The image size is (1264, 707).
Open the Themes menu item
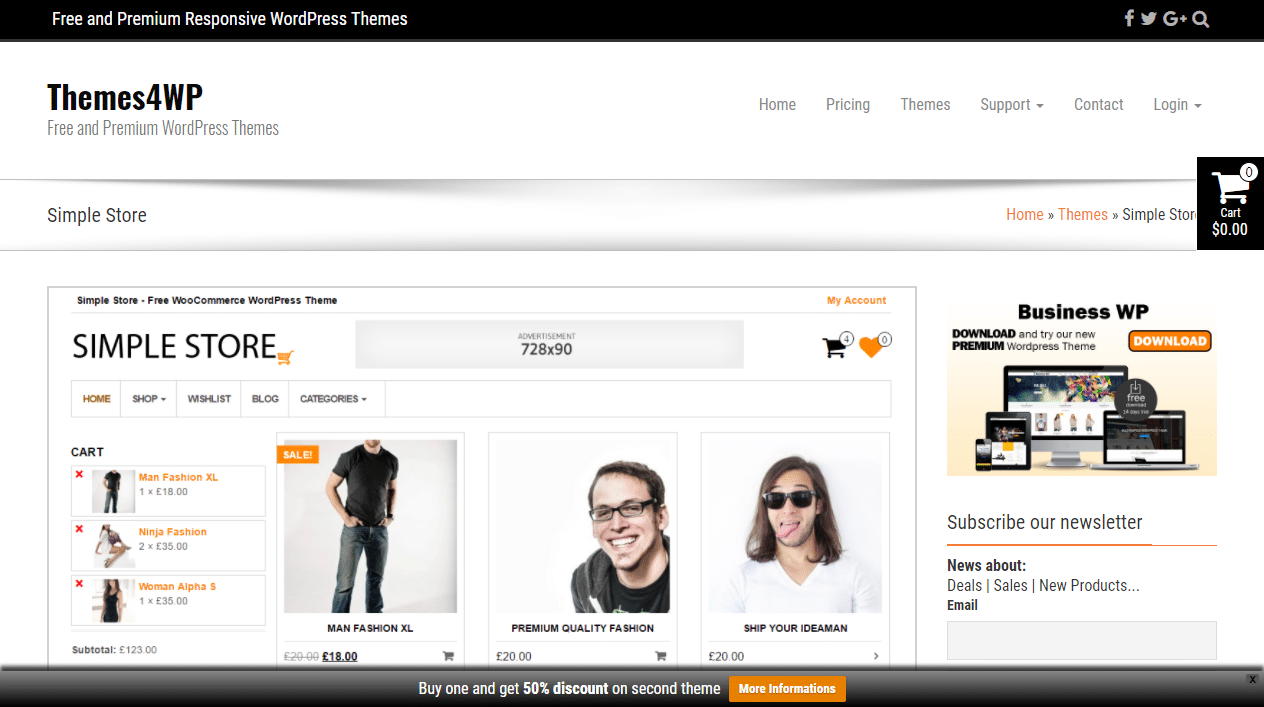(925, 104)
